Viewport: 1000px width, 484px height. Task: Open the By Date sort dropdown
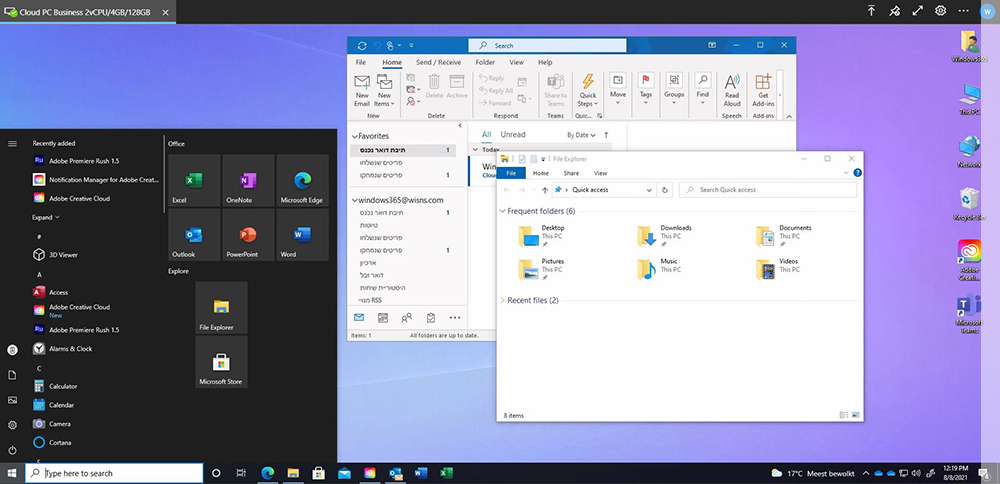tap(581, 135)
